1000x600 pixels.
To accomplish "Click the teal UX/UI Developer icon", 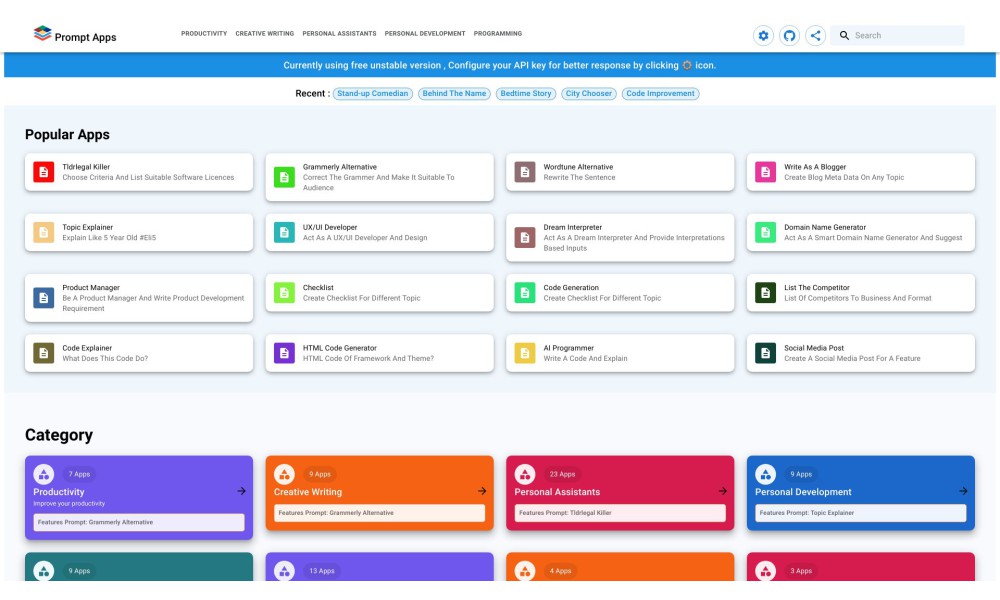I will click(x=284, y=232).
